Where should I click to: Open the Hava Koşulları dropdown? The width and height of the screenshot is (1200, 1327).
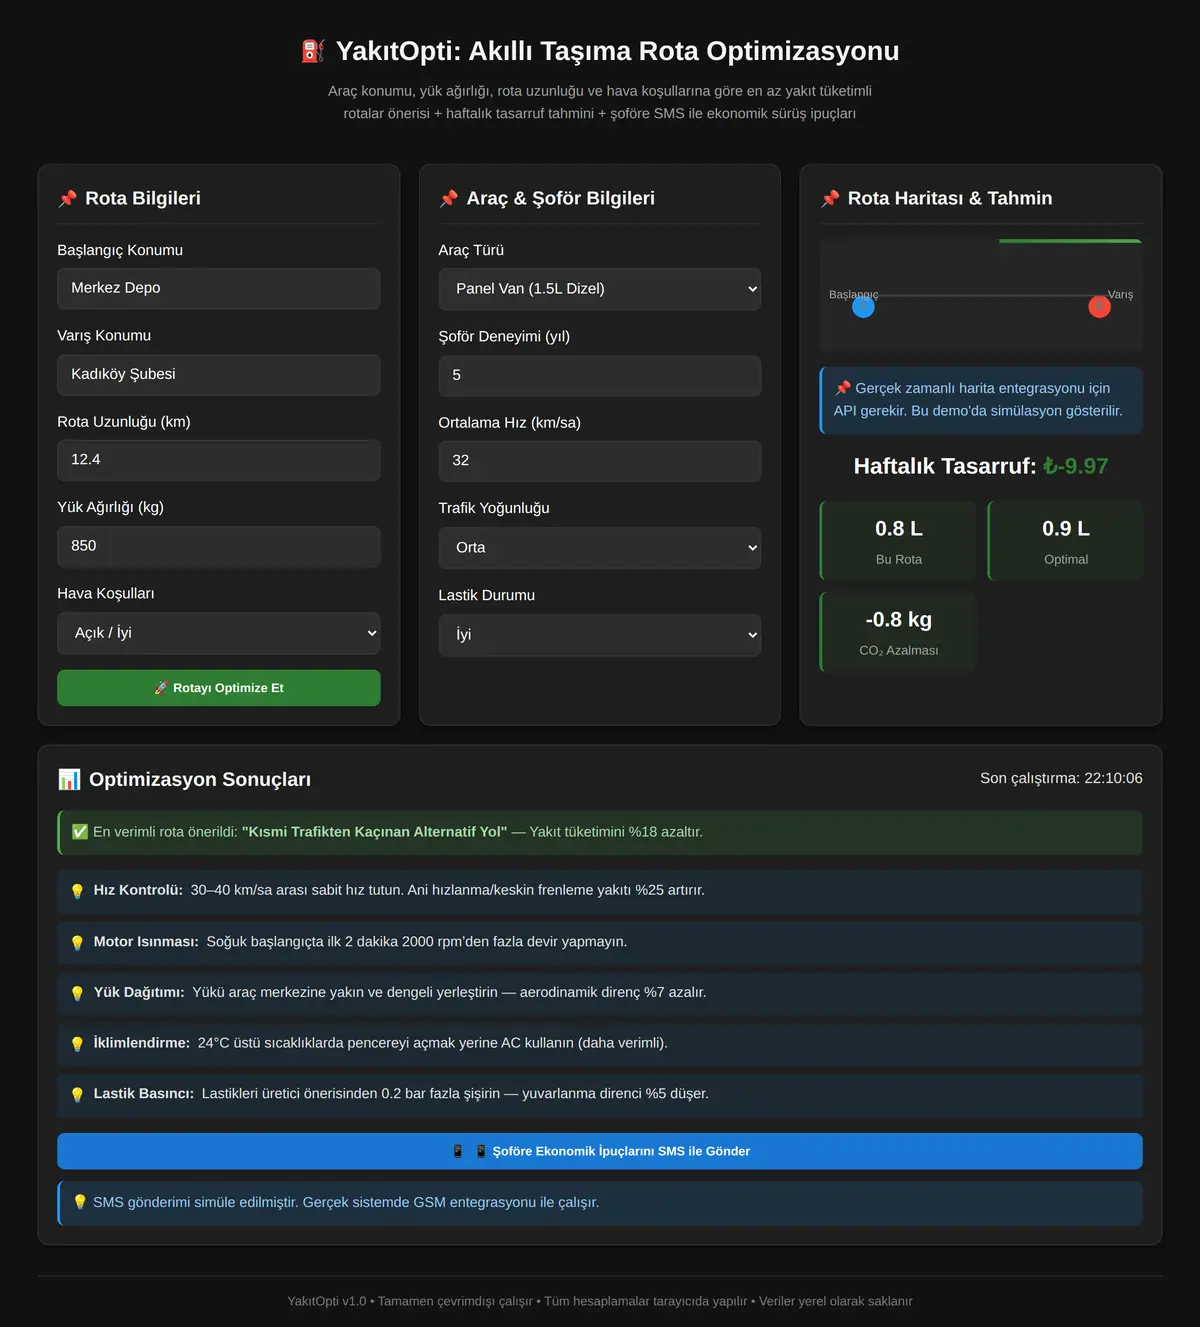pos(219,633)
